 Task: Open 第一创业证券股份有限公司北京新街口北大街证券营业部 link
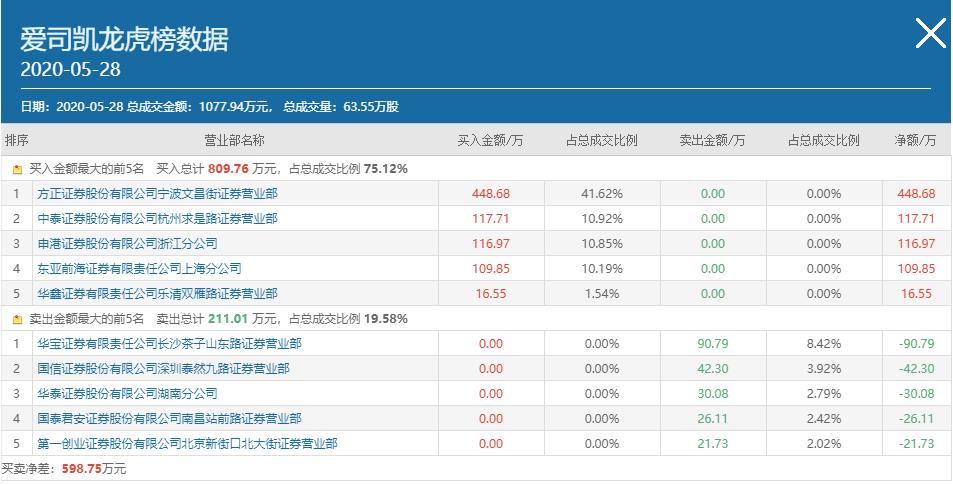[x=187, y=444]
